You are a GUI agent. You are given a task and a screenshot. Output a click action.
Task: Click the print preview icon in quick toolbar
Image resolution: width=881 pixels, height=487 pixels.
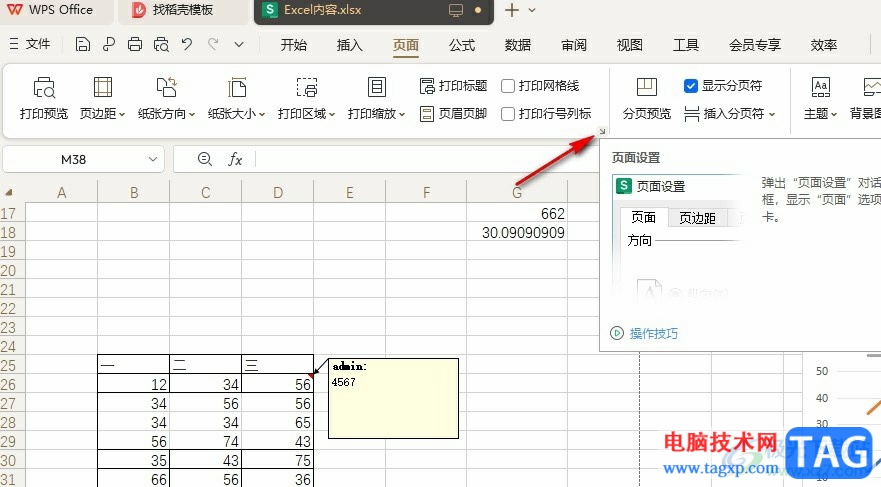[161, 44]
